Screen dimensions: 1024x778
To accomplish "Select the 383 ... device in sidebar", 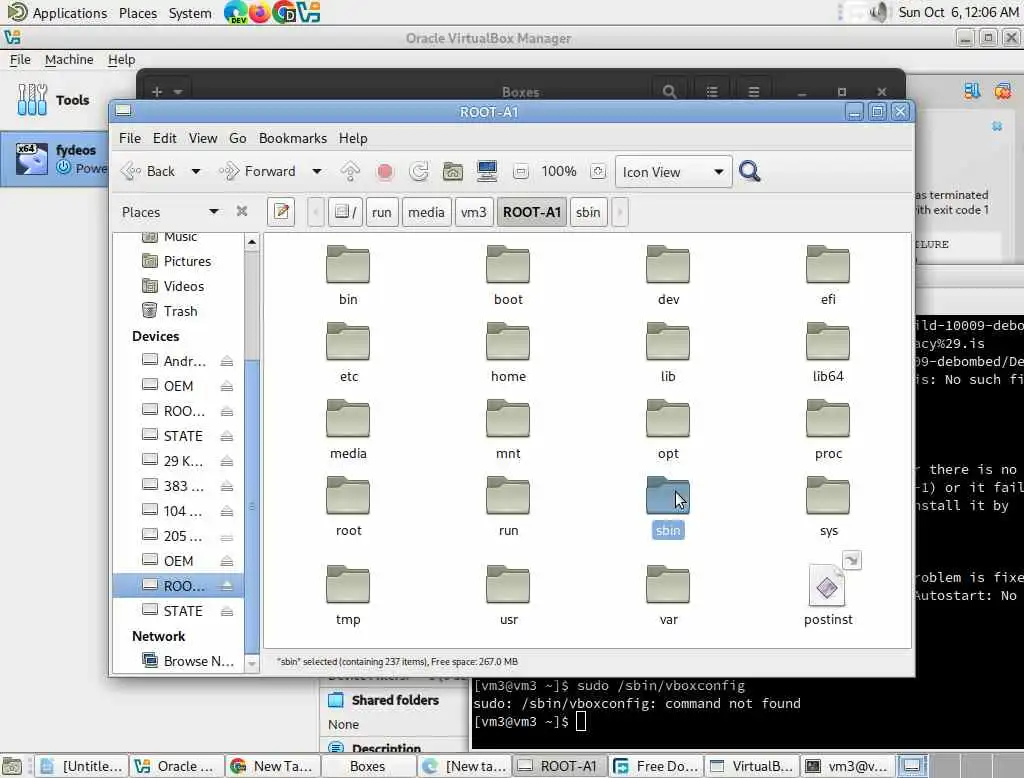I will [x=184, y=486].
